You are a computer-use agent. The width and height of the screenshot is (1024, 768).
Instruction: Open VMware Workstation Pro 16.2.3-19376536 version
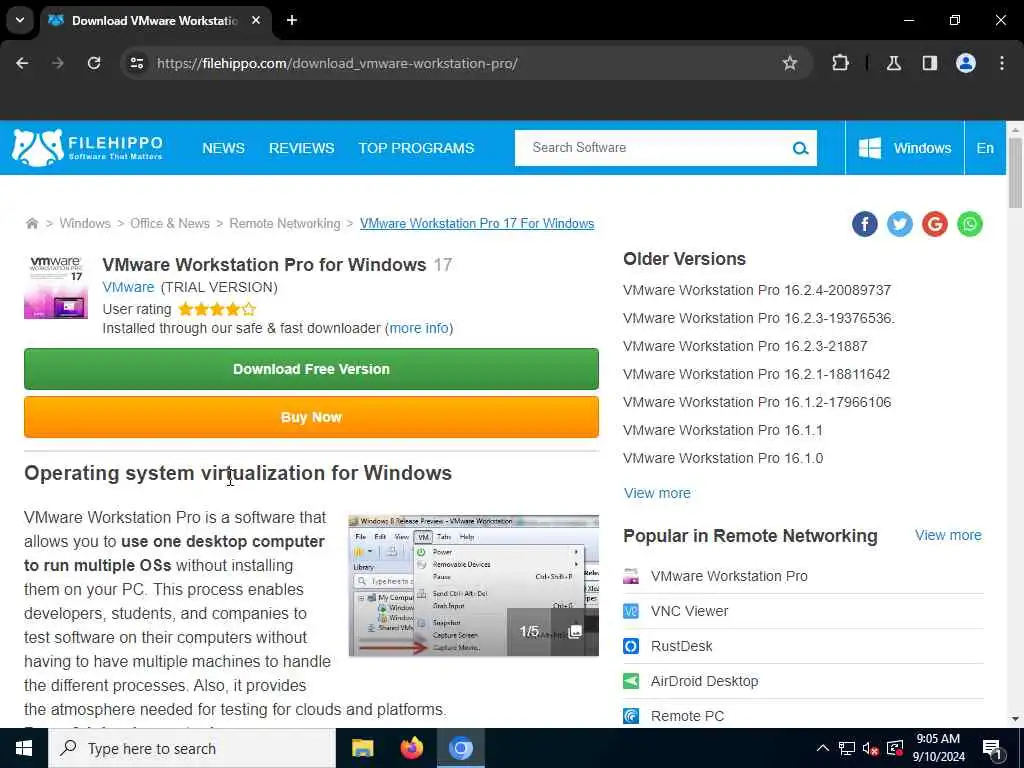[x=759, y=318]
